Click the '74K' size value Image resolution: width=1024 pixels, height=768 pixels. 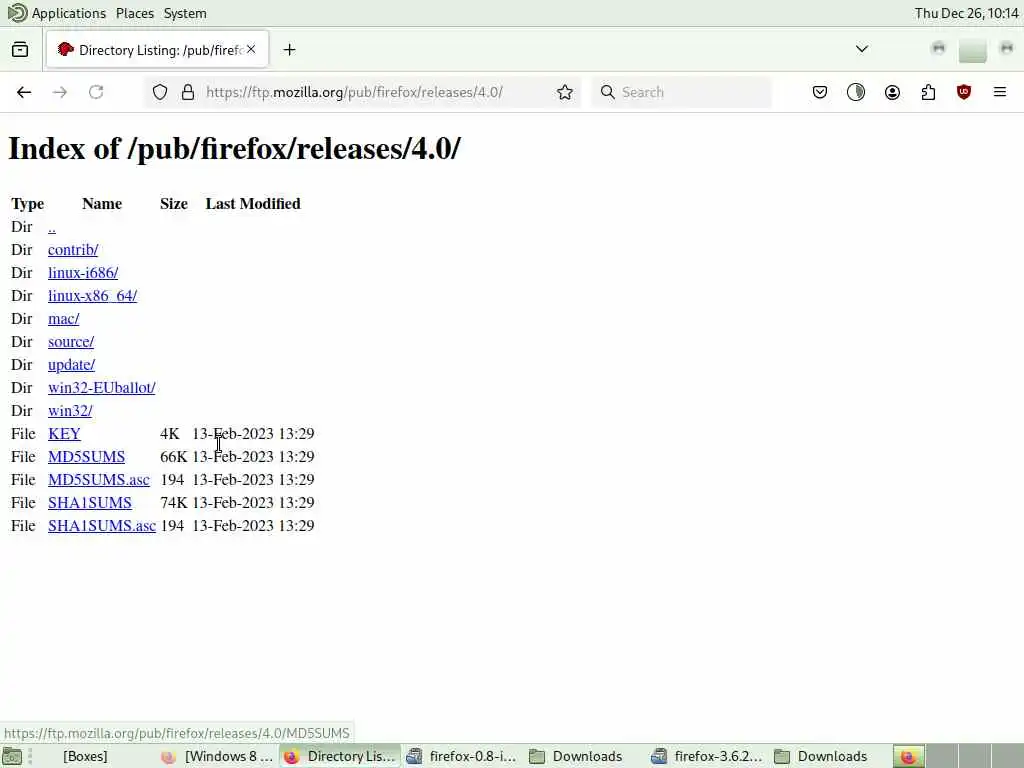coord(173,503)
